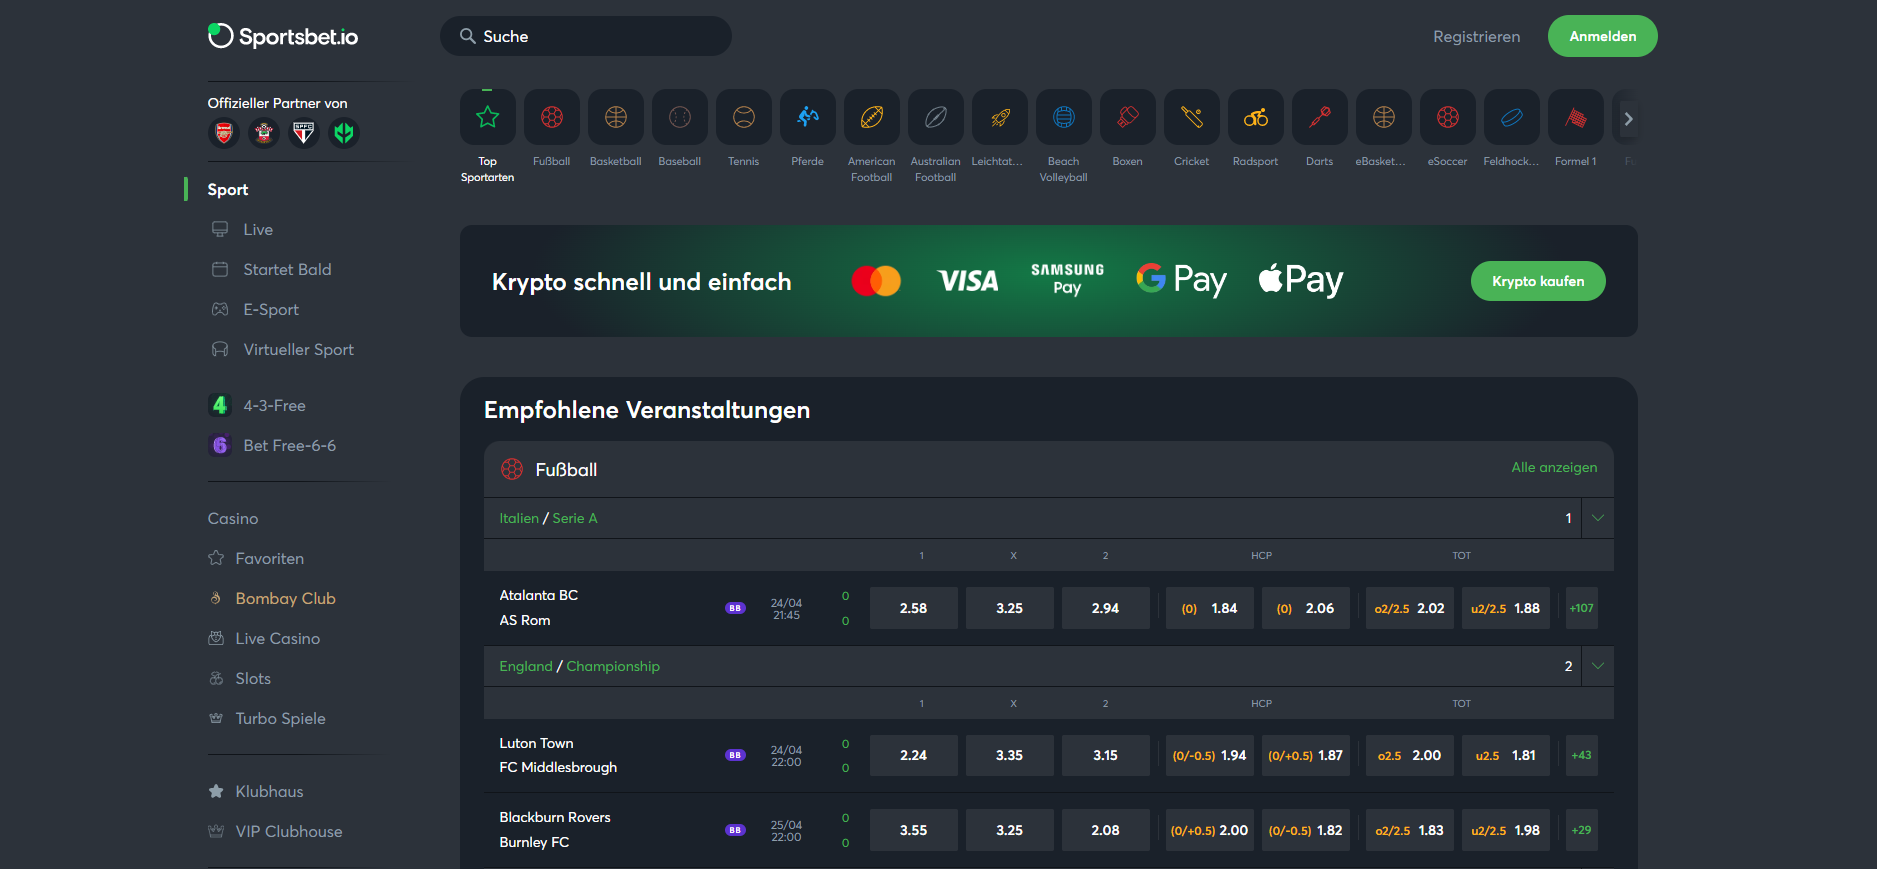Select the Feldhockey icon
The image size is (1877, 869).
(x=1512, y=118)
